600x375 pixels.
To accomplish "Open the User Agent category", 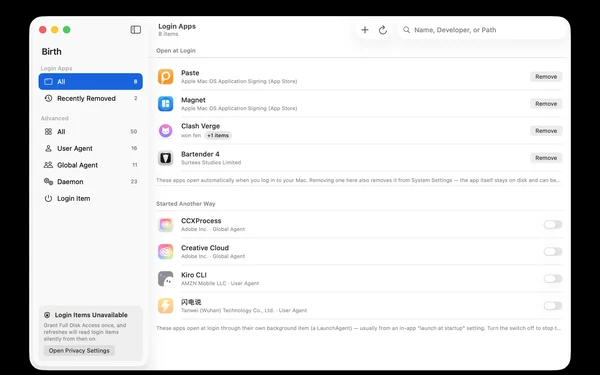I will click(x=91, y=148).
